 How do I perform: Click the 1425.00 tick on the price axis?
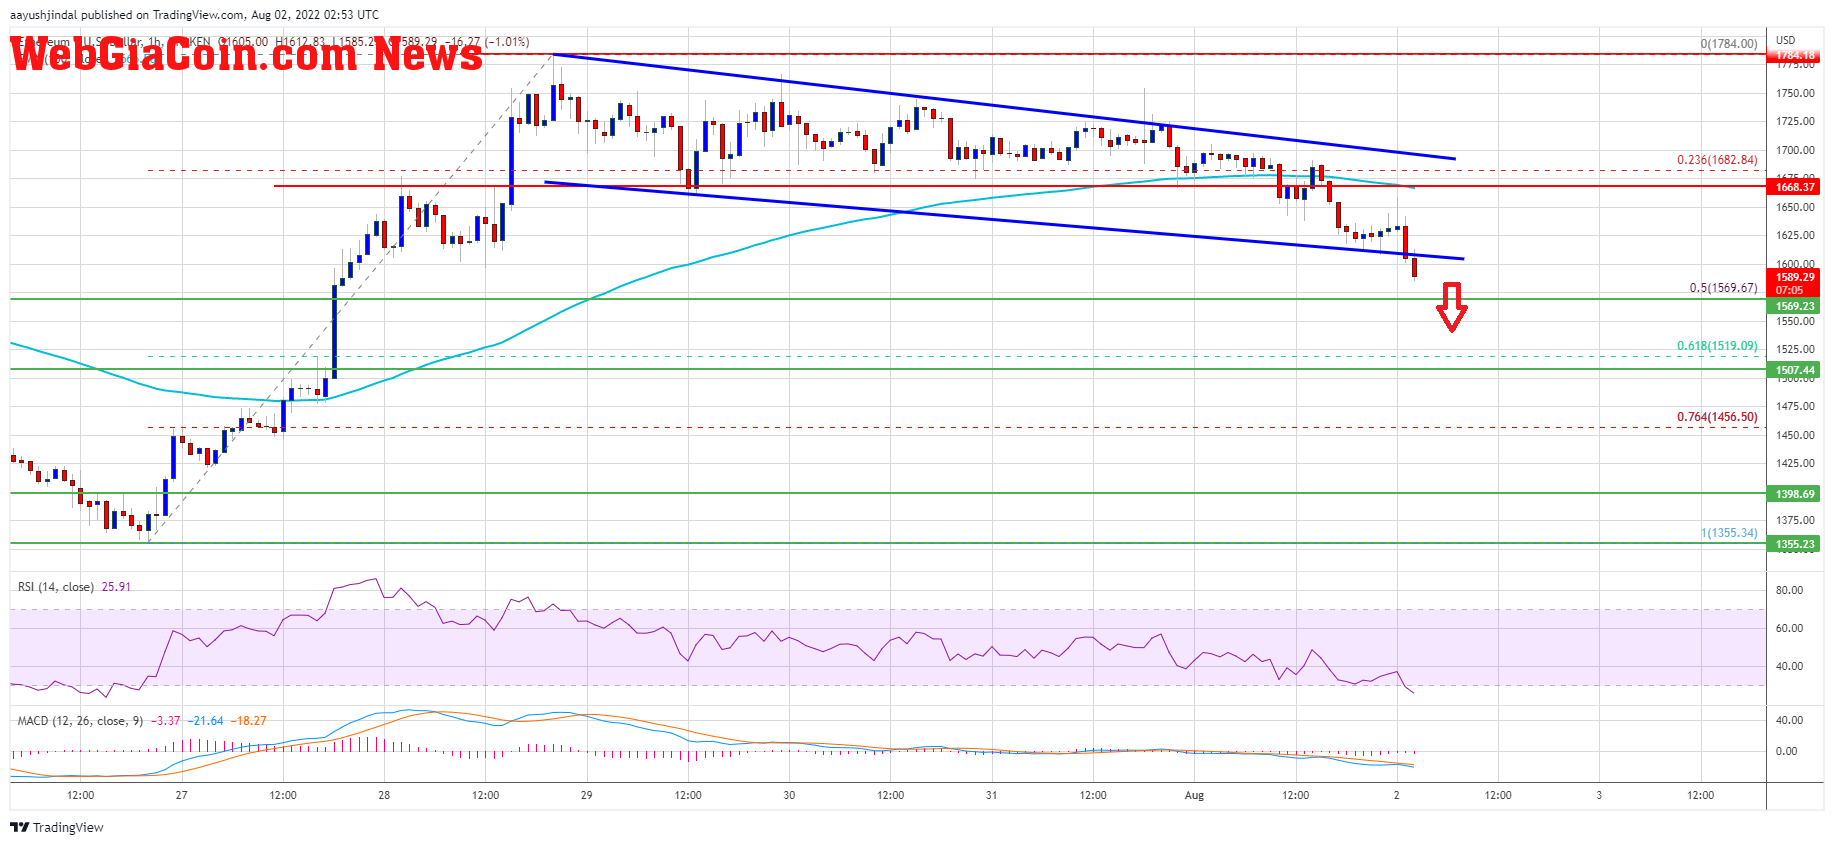[x=1795, y=463]
